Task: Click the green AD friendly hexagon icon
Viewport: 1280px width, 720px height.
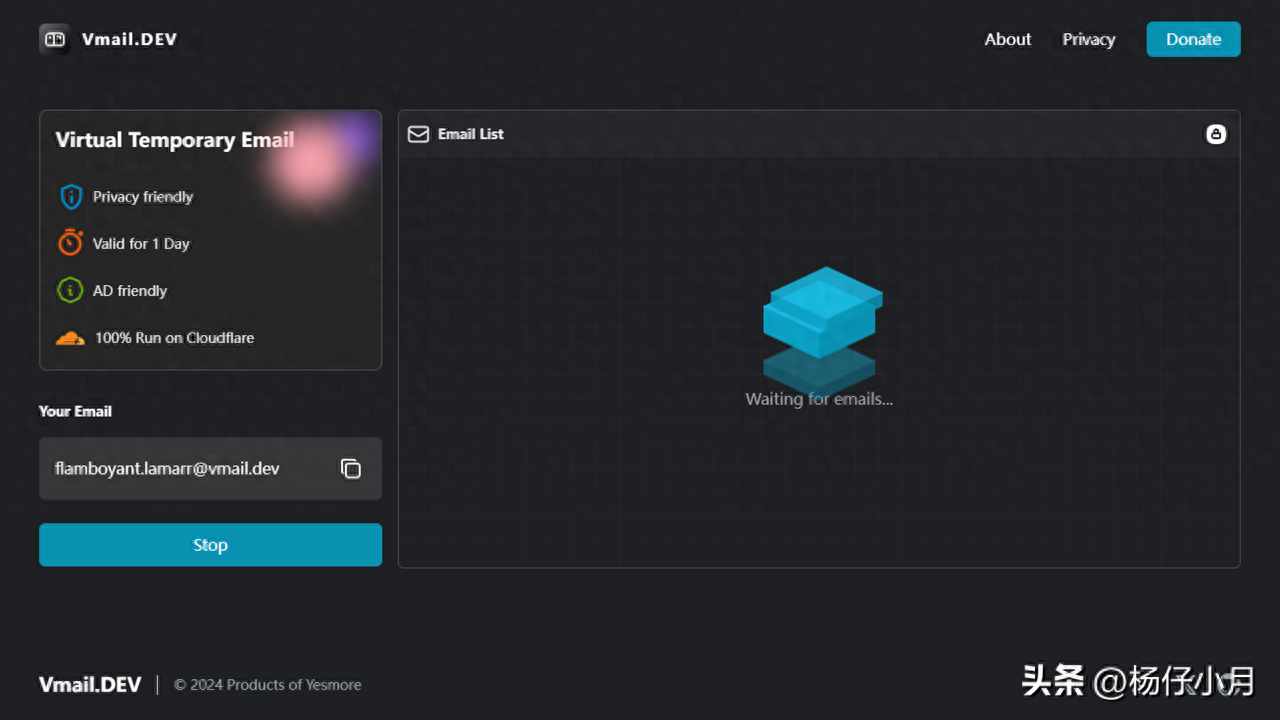Action: pyautogui.click(x=70, y=291)
